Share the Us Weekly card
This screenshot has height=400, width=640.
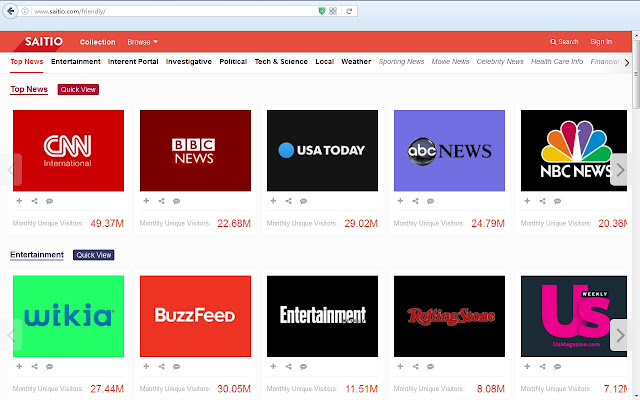point(542,367)
